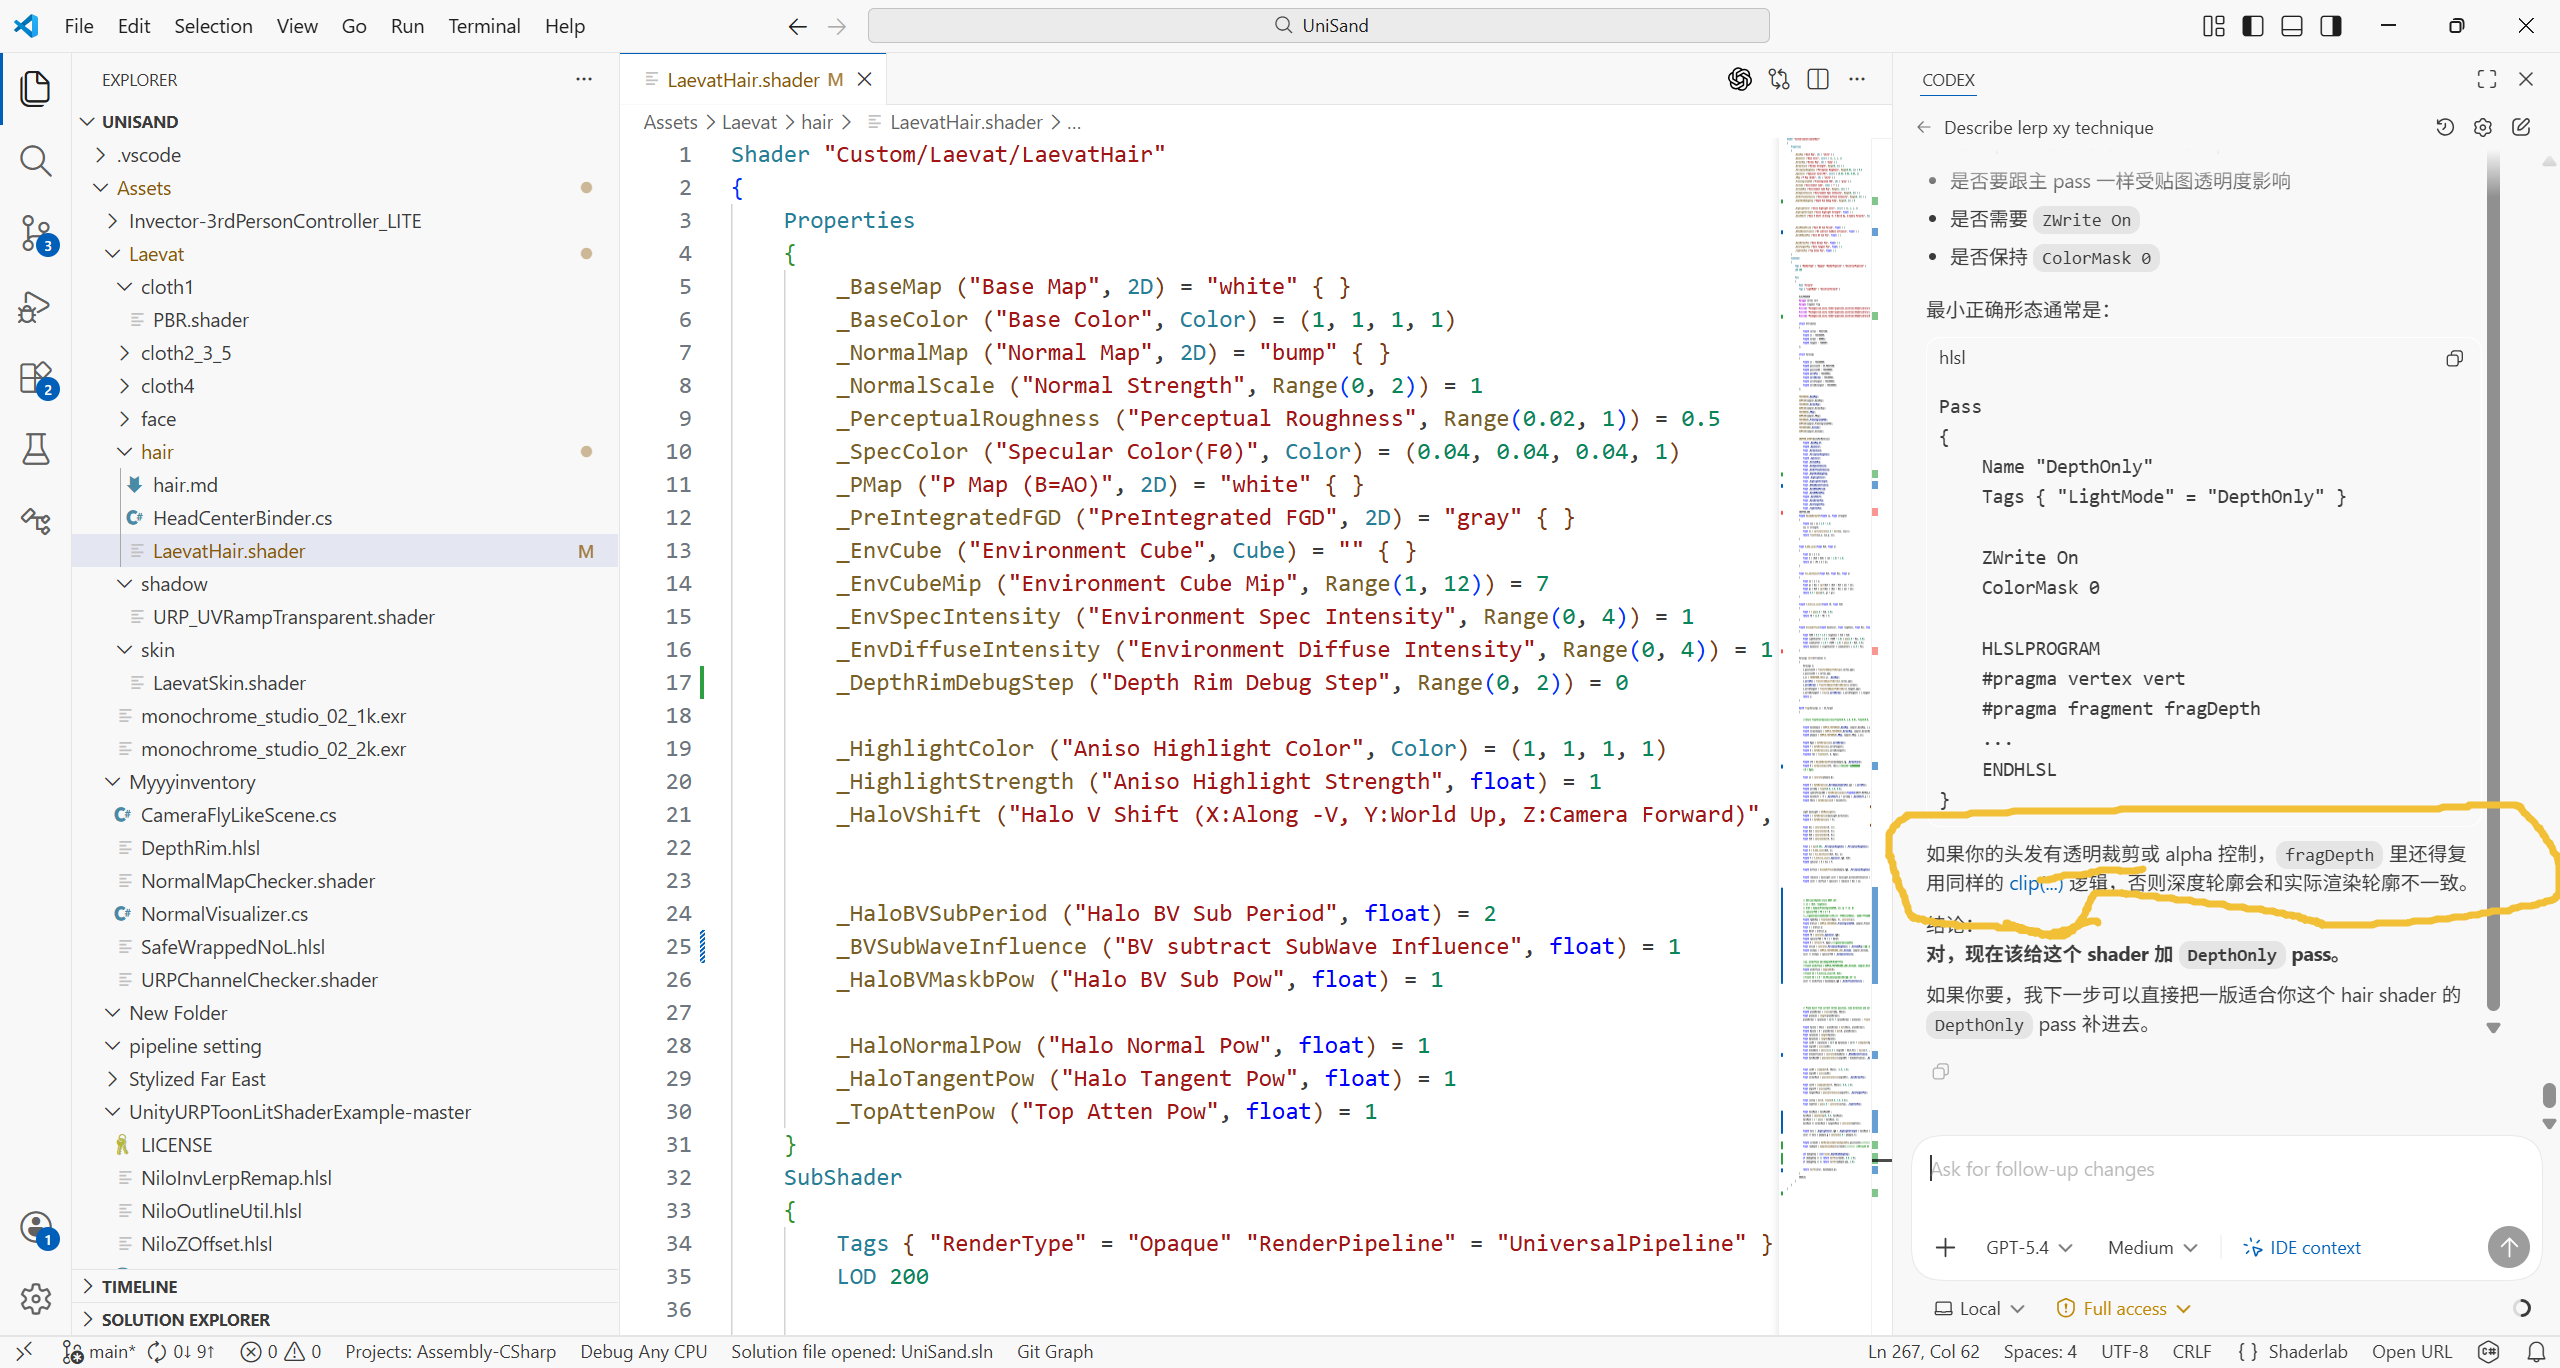Open the Testing flask icon

point(36,450)
